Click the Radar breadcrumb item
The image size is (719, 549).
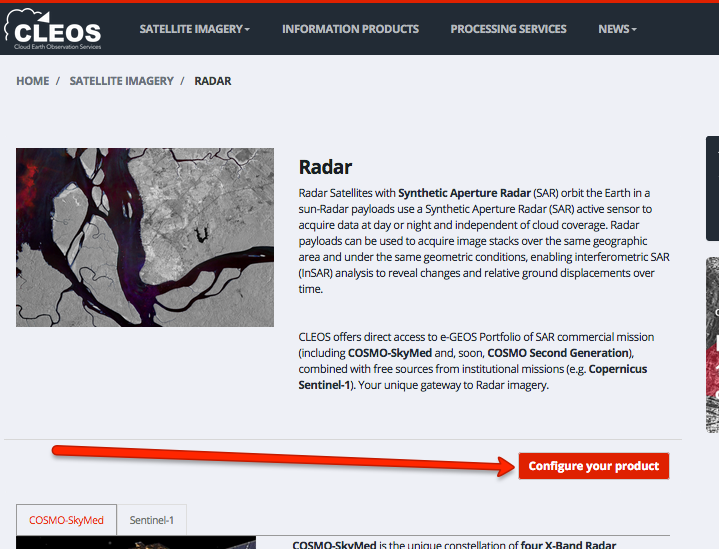(x=213, y=81)
